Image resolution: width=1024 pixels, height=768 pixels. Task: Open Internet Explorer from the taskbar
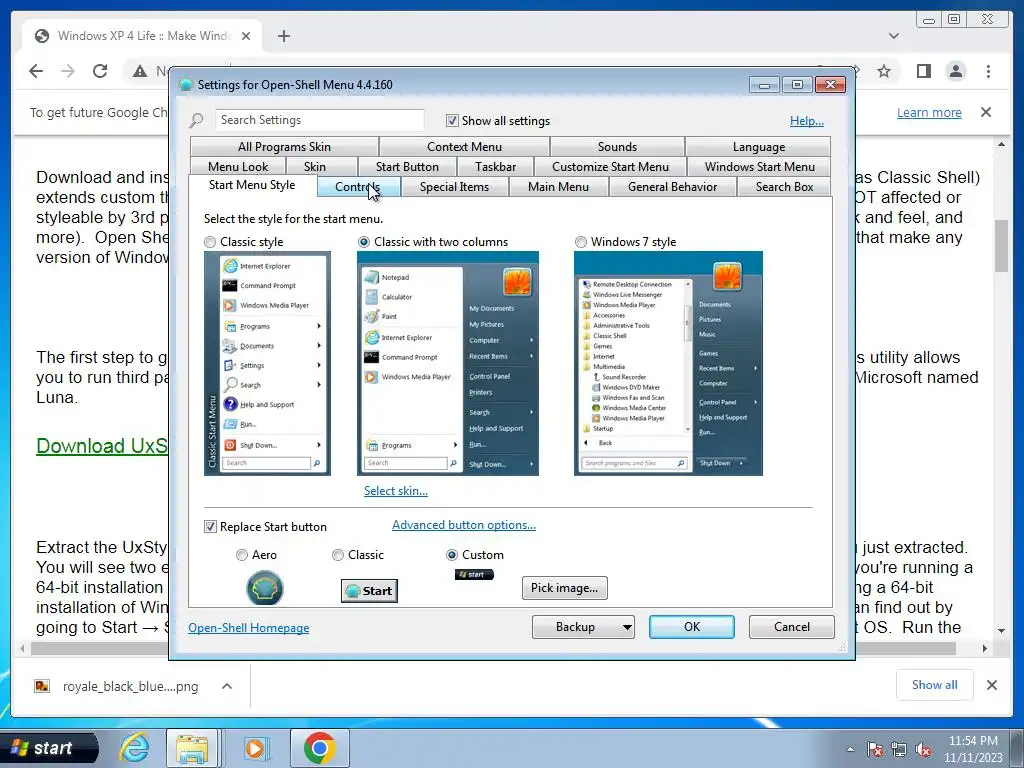click(135, 748)
